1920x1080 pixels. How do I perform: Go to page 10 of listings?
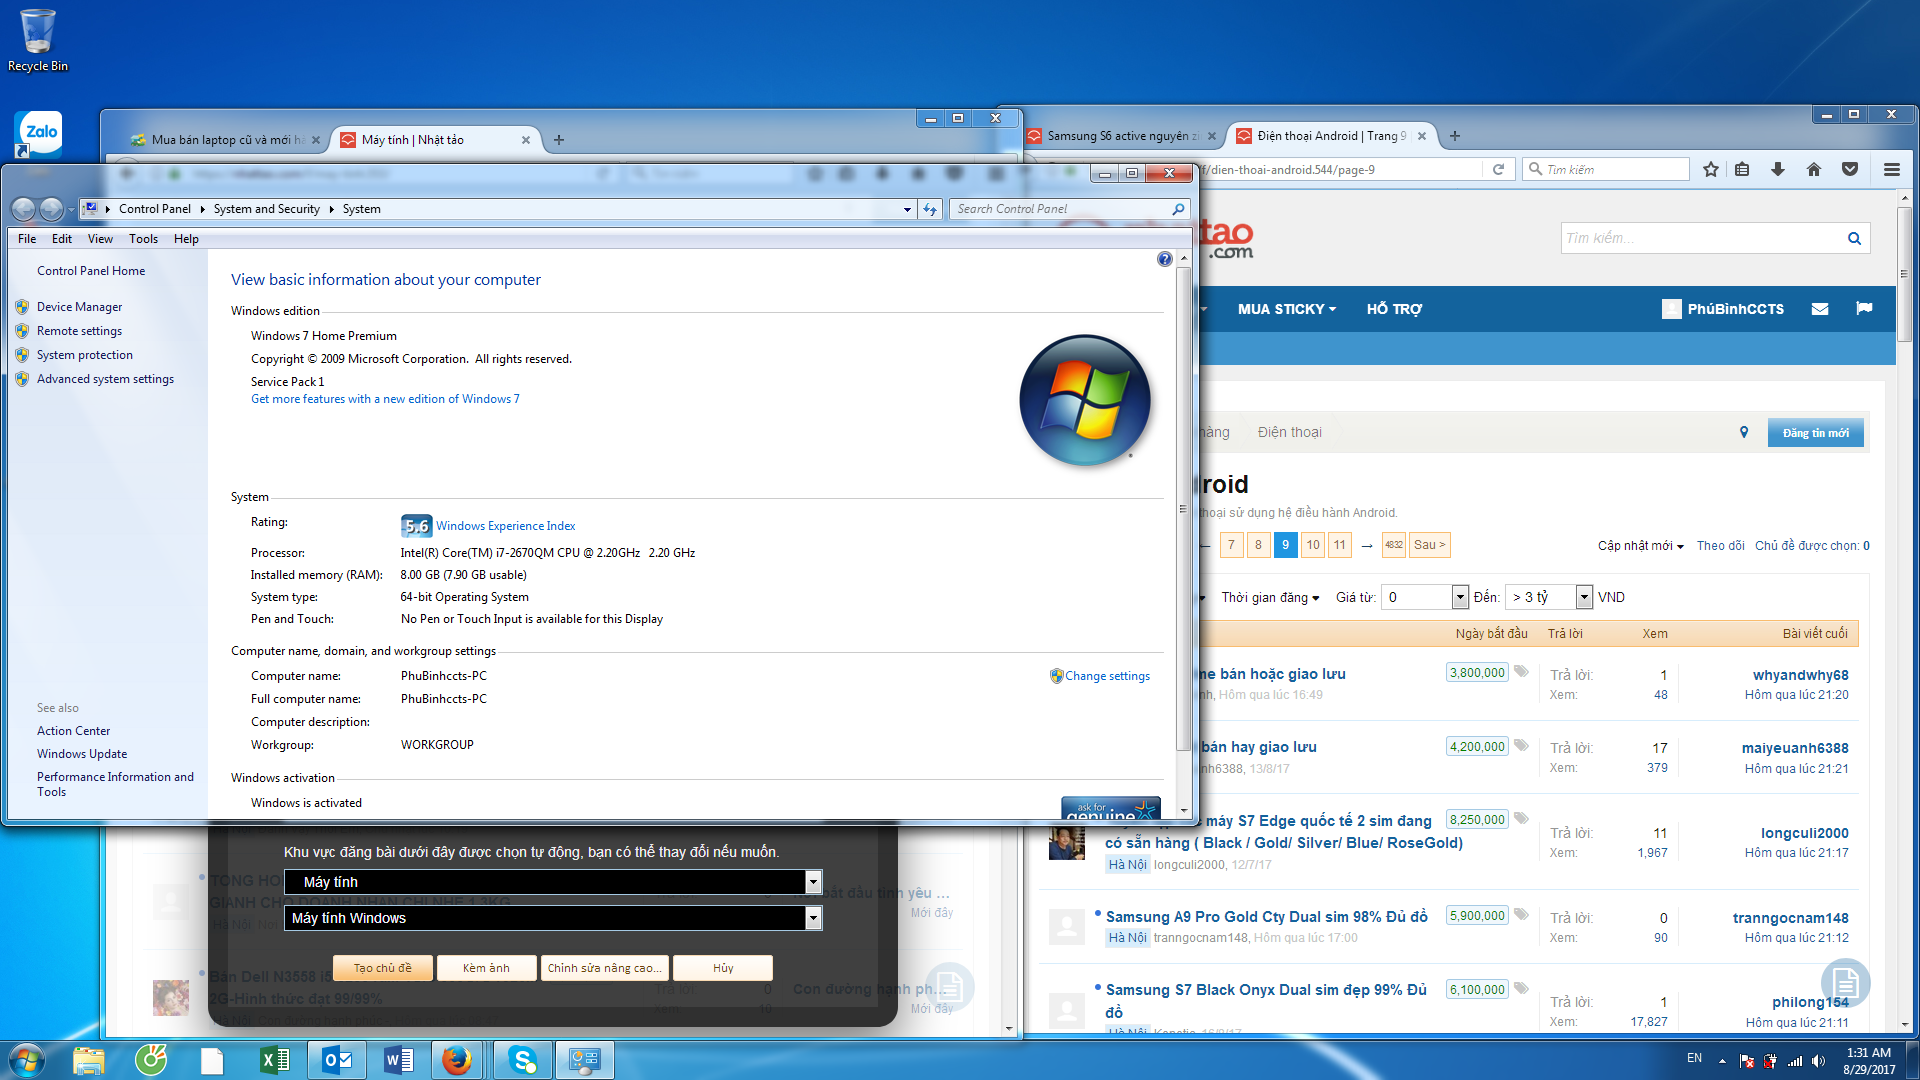pos(1313,545)
